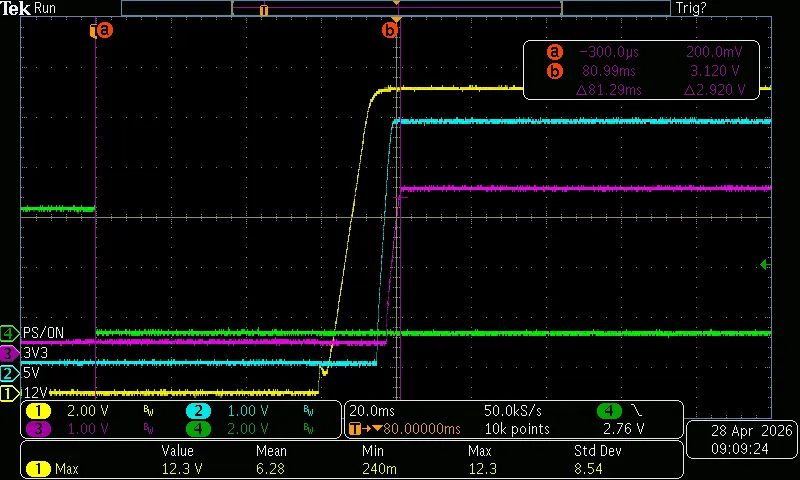The height and width of the screenshot is (480, 800).
Task: Click the yellow 1 badge beside Max measurement
Action: (38, 469)
